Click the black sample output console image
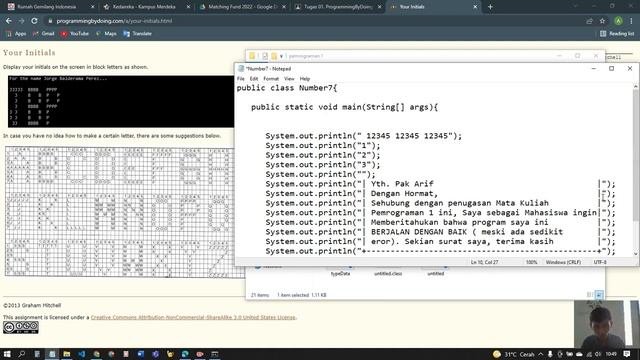This screenshot has height=360, width=640. click(x=121, y=101)
